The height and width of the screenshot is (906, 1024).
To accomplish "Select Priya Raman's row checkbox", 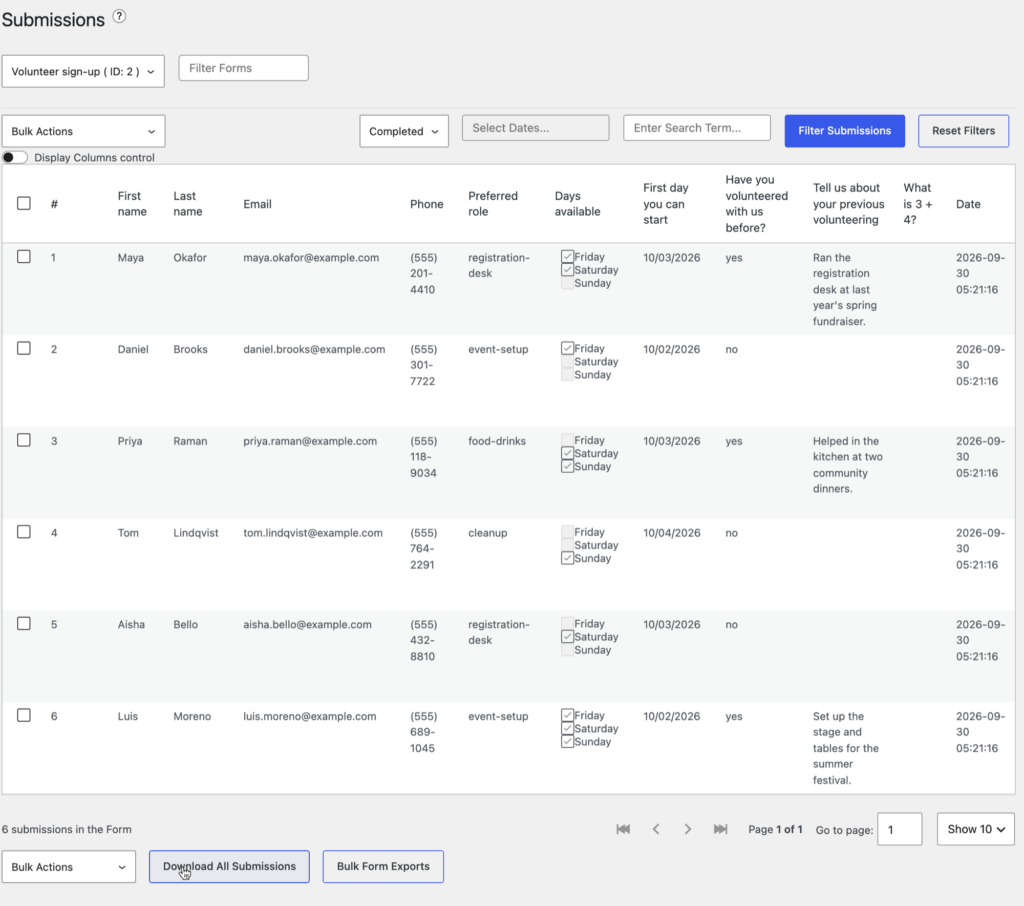I will pos(24,440).
